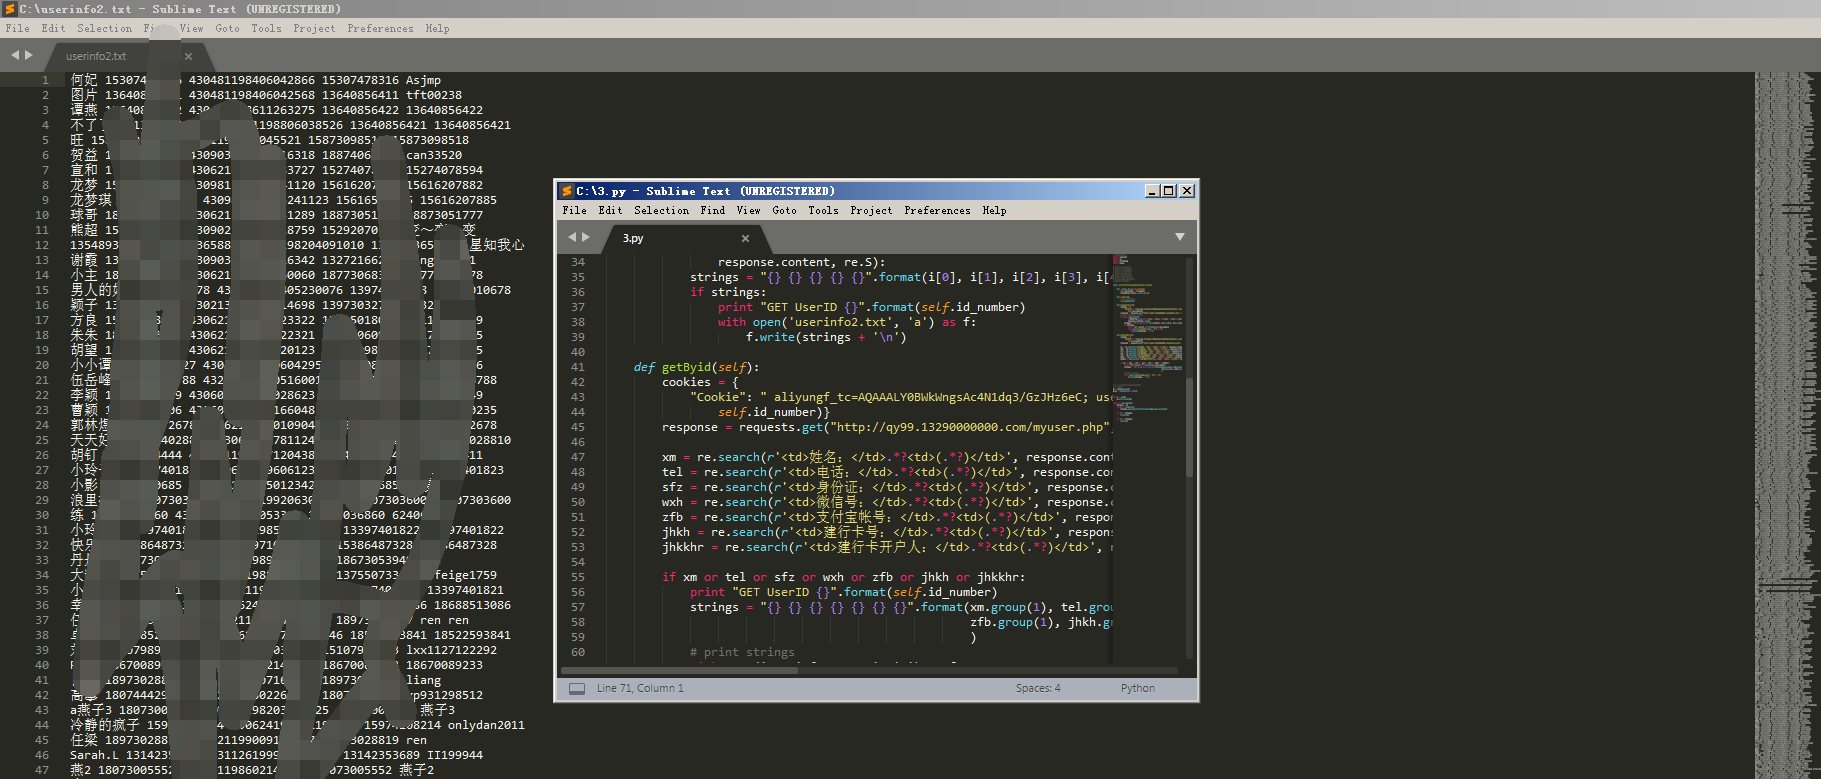Go to previous tab in 3.py window
The width and height of the screenshot is (1821, 779).
(x=572, y=237)
